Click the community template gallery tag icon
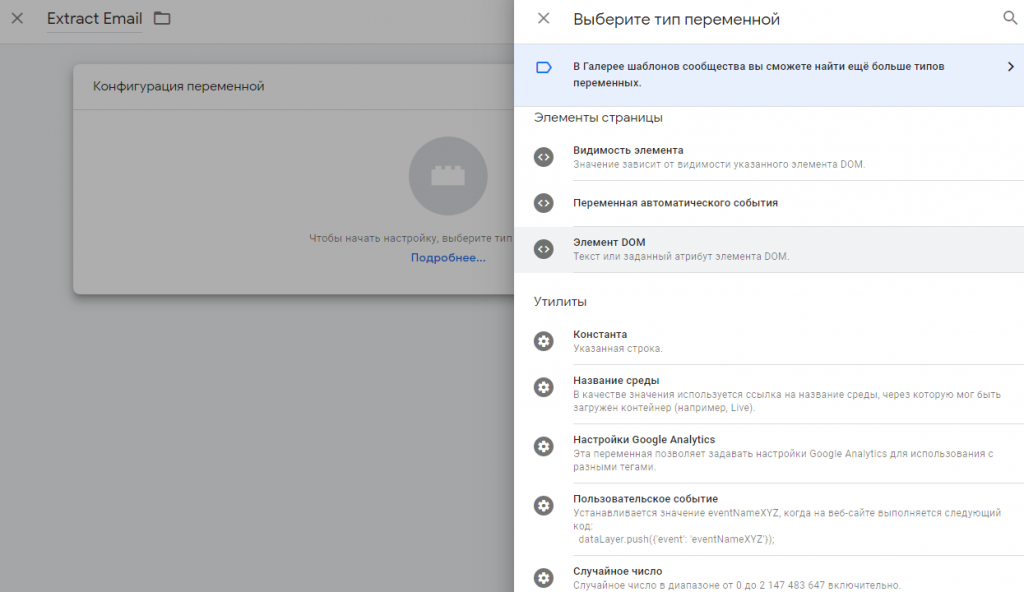This screenshot has width=1024, height=592. pyautogui.click(x=543, y=67)
